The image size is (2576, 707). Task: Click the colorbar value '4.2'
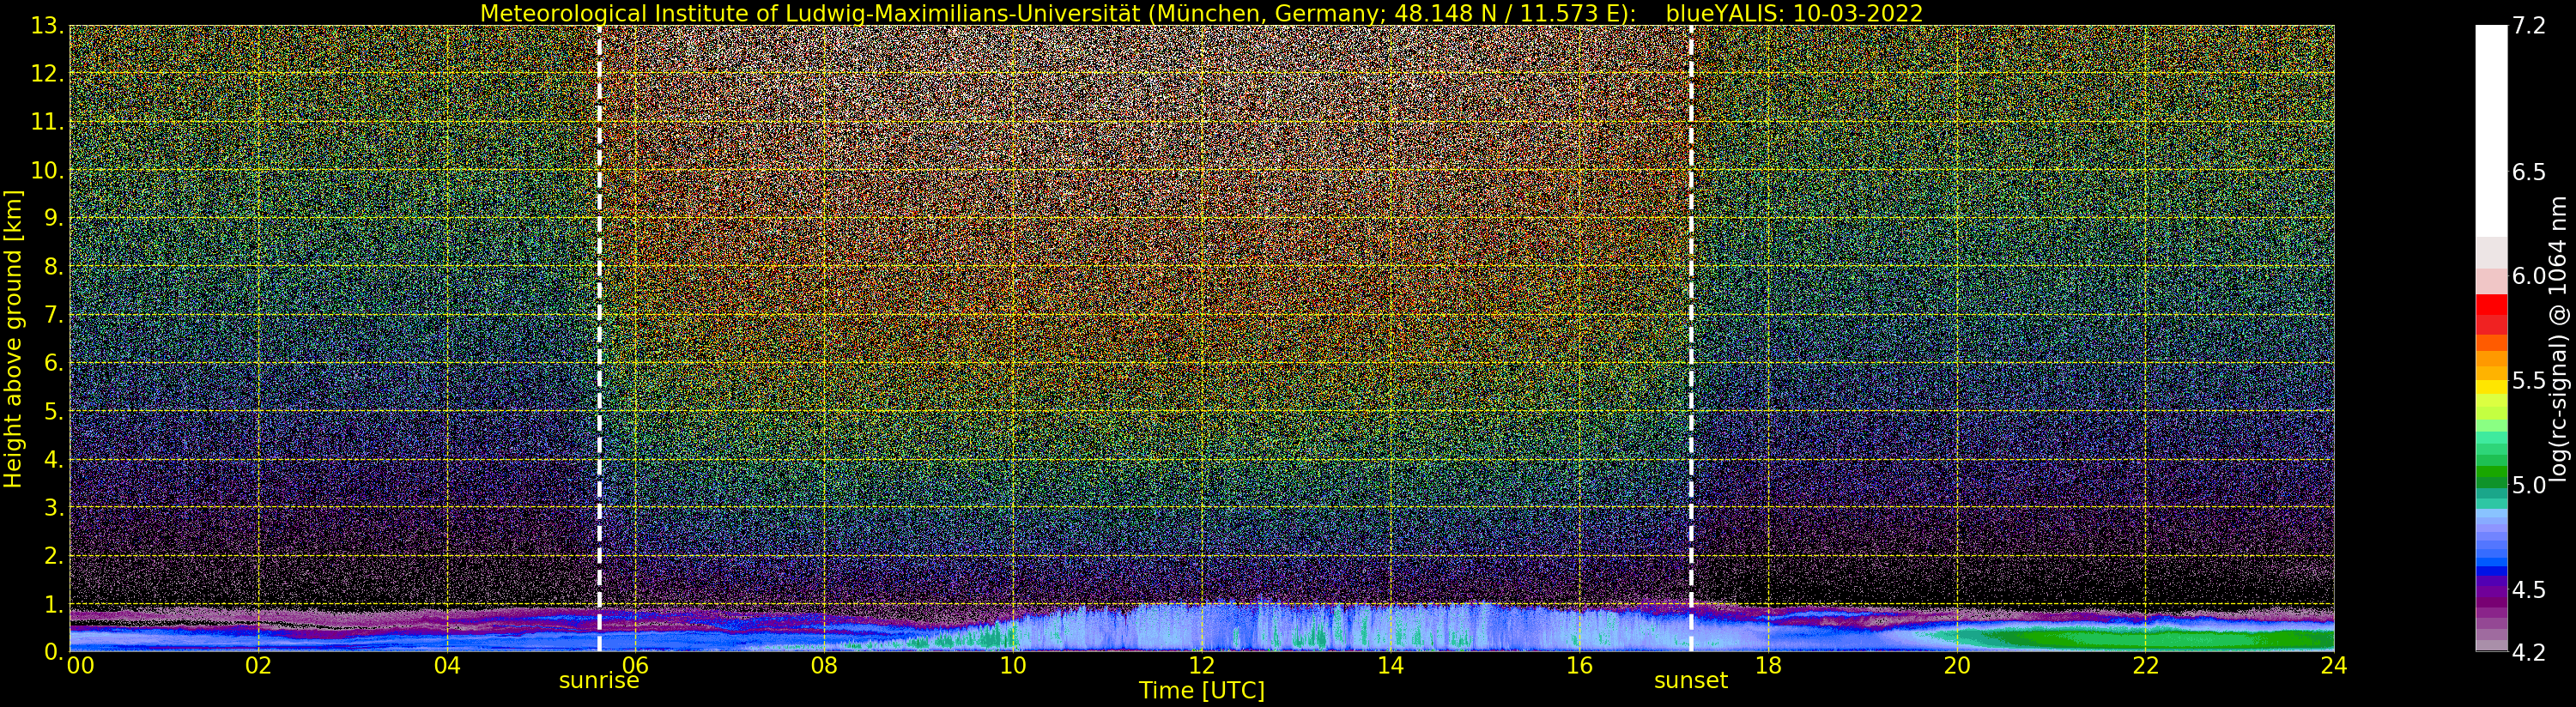[2529, 652]
